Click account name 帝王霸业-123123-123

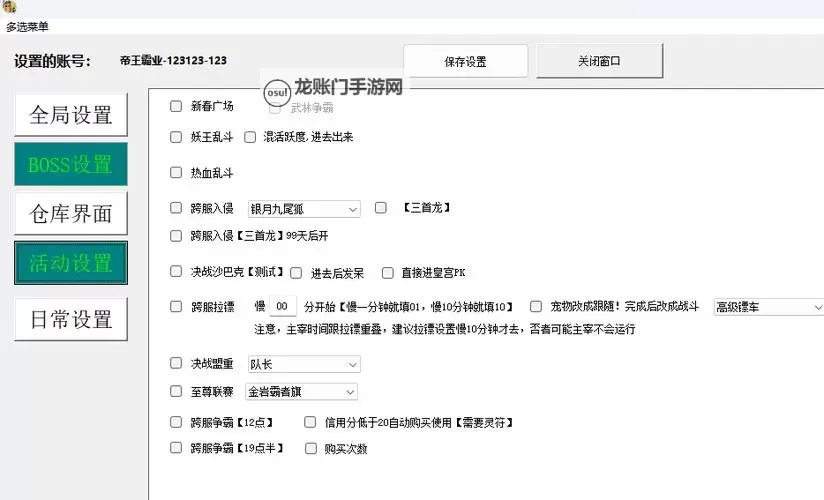[x=173, y=60]
